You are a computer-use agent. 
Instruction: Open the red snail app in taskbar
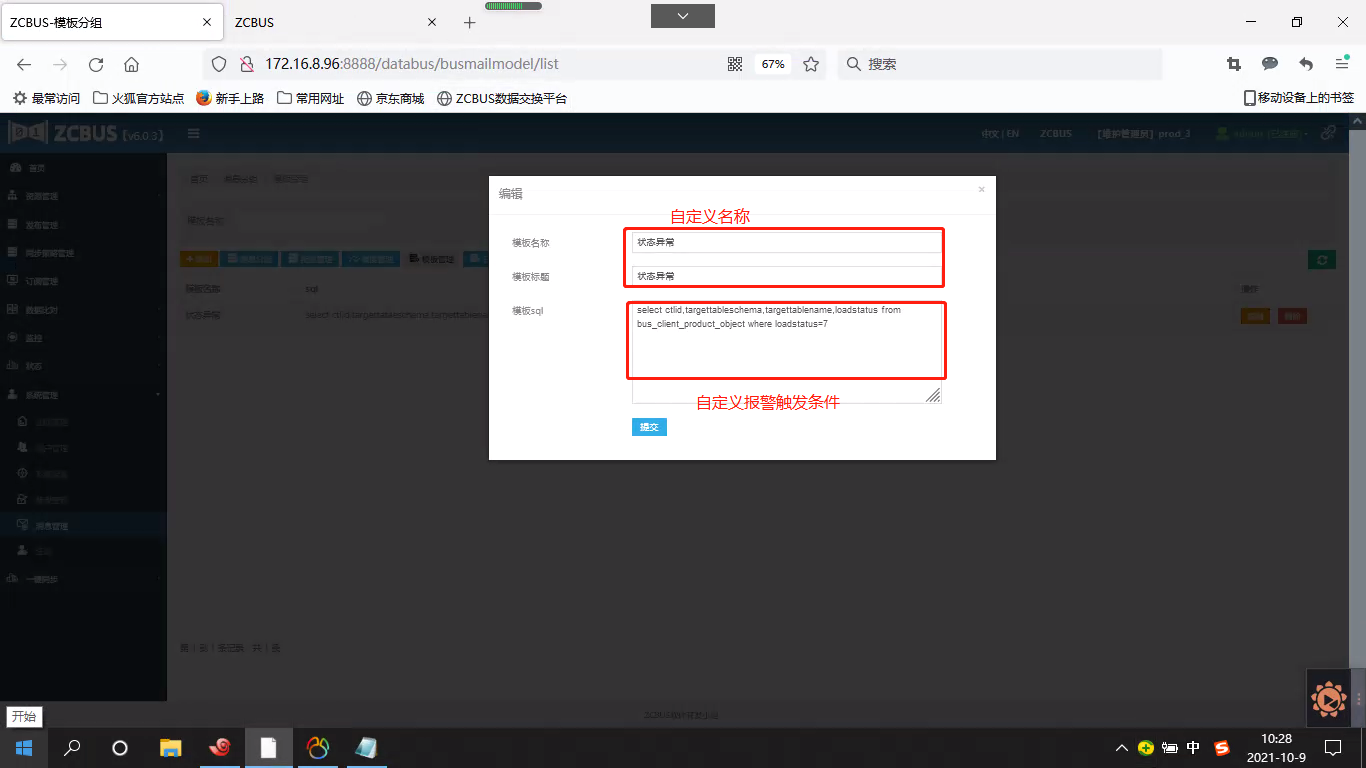point(220,747)
